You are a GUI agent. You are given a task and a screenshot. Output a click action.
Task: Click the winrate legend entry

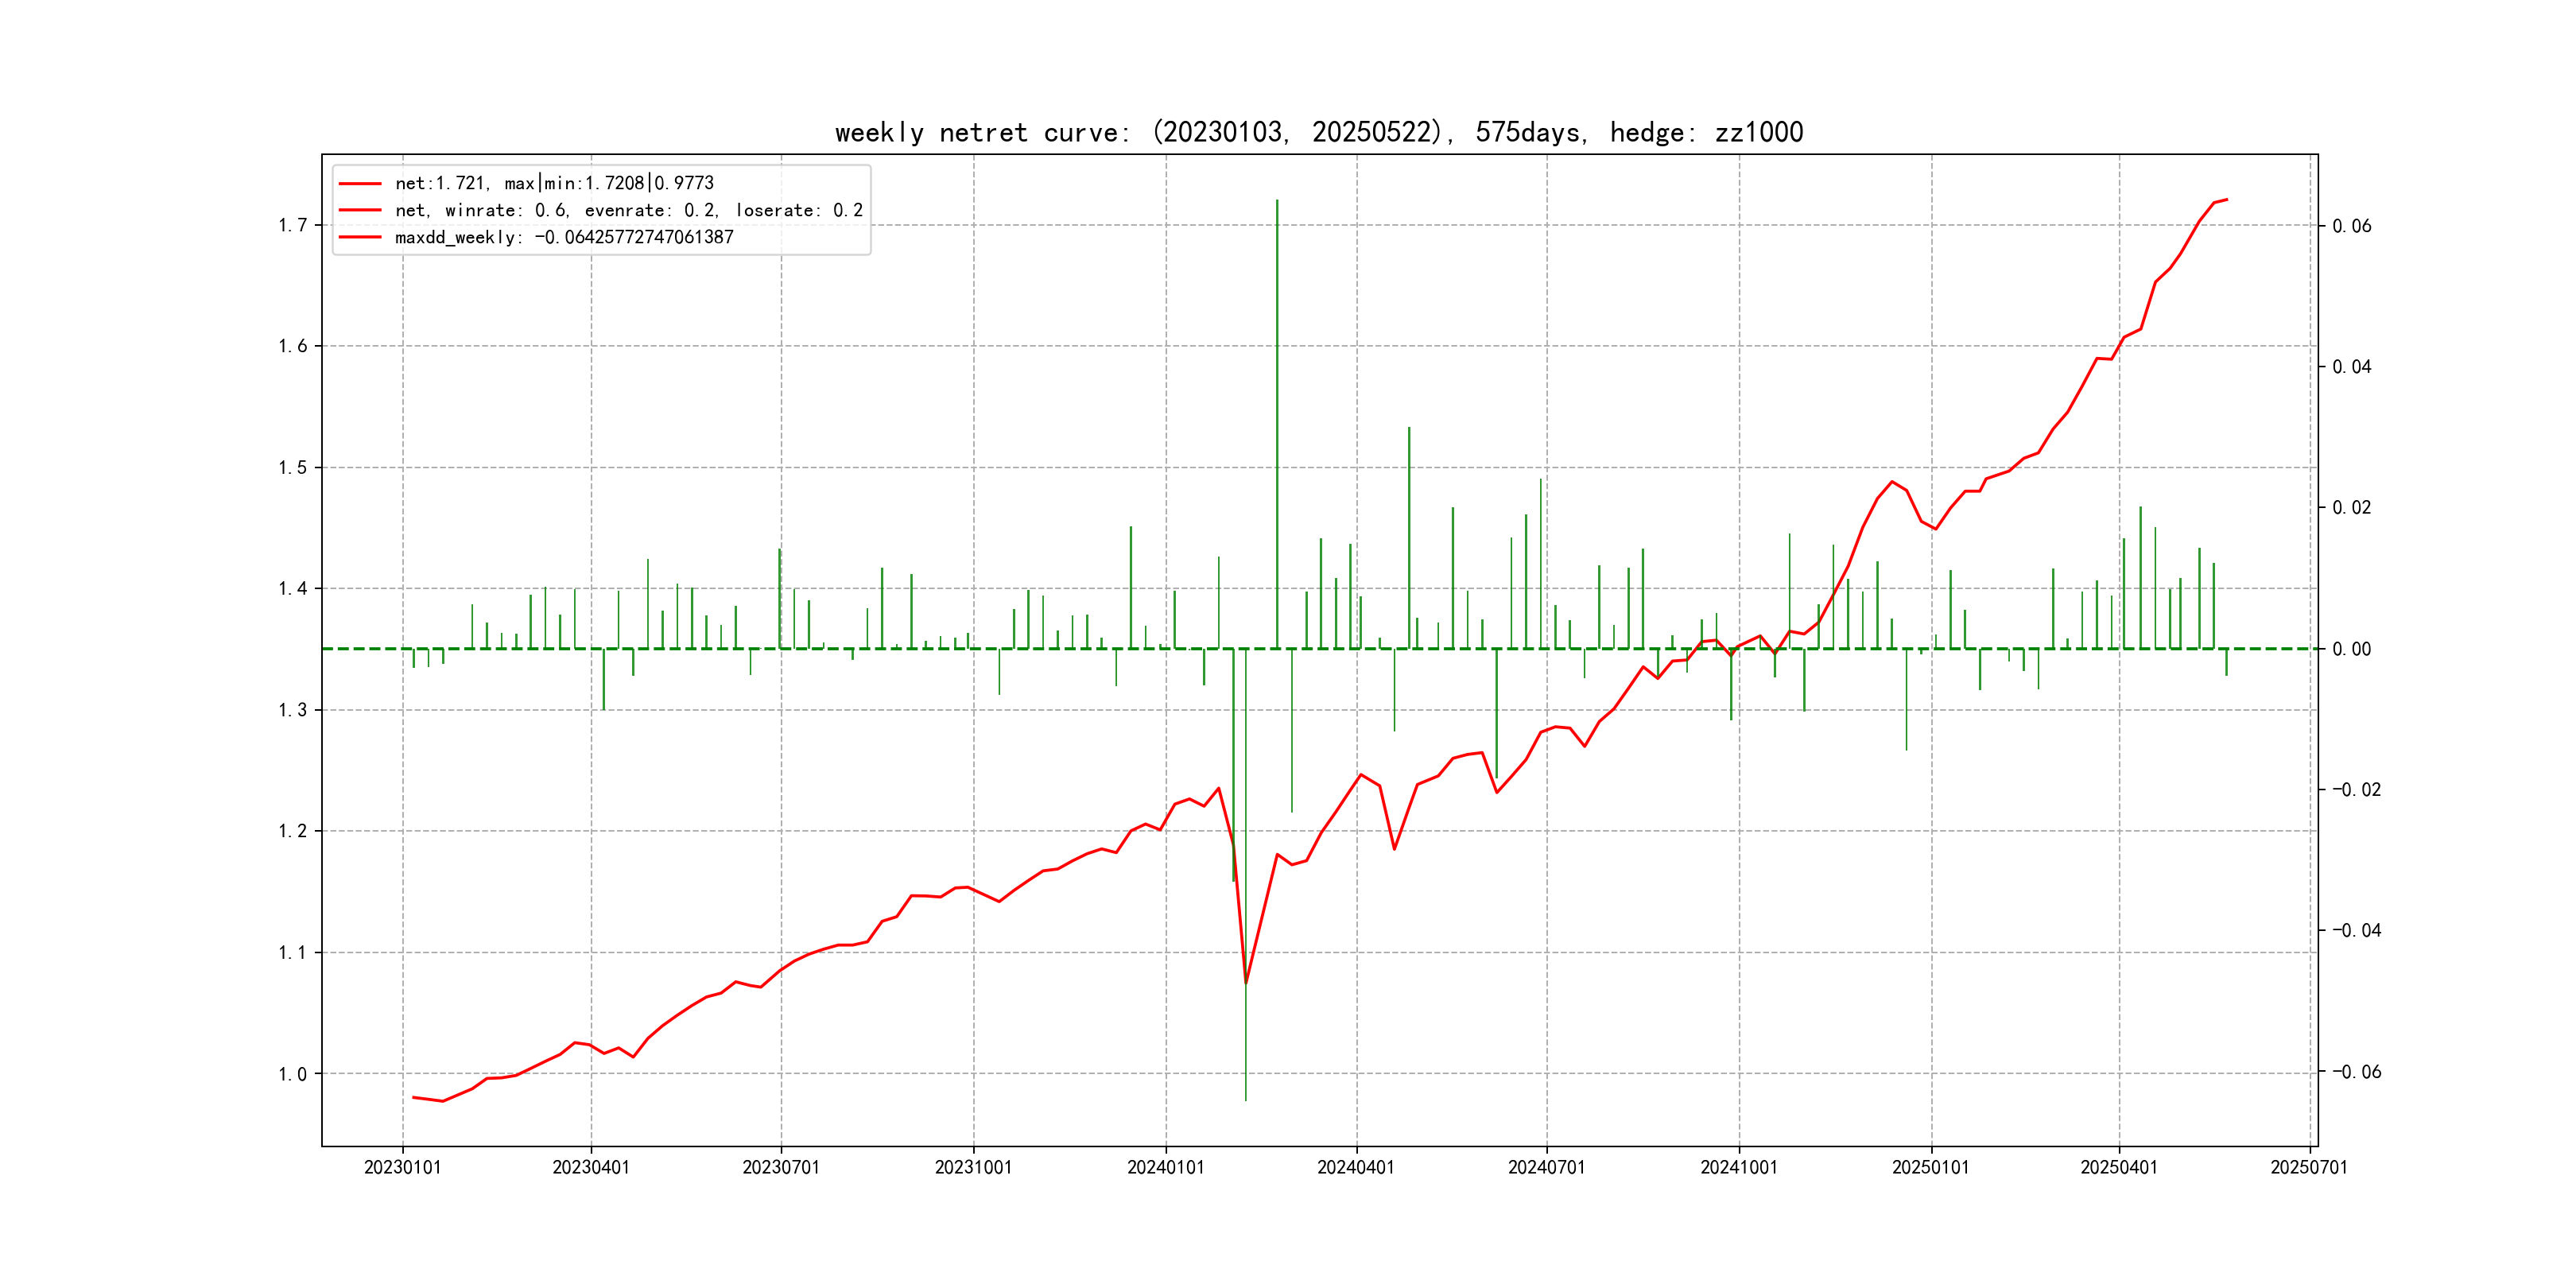628,210
